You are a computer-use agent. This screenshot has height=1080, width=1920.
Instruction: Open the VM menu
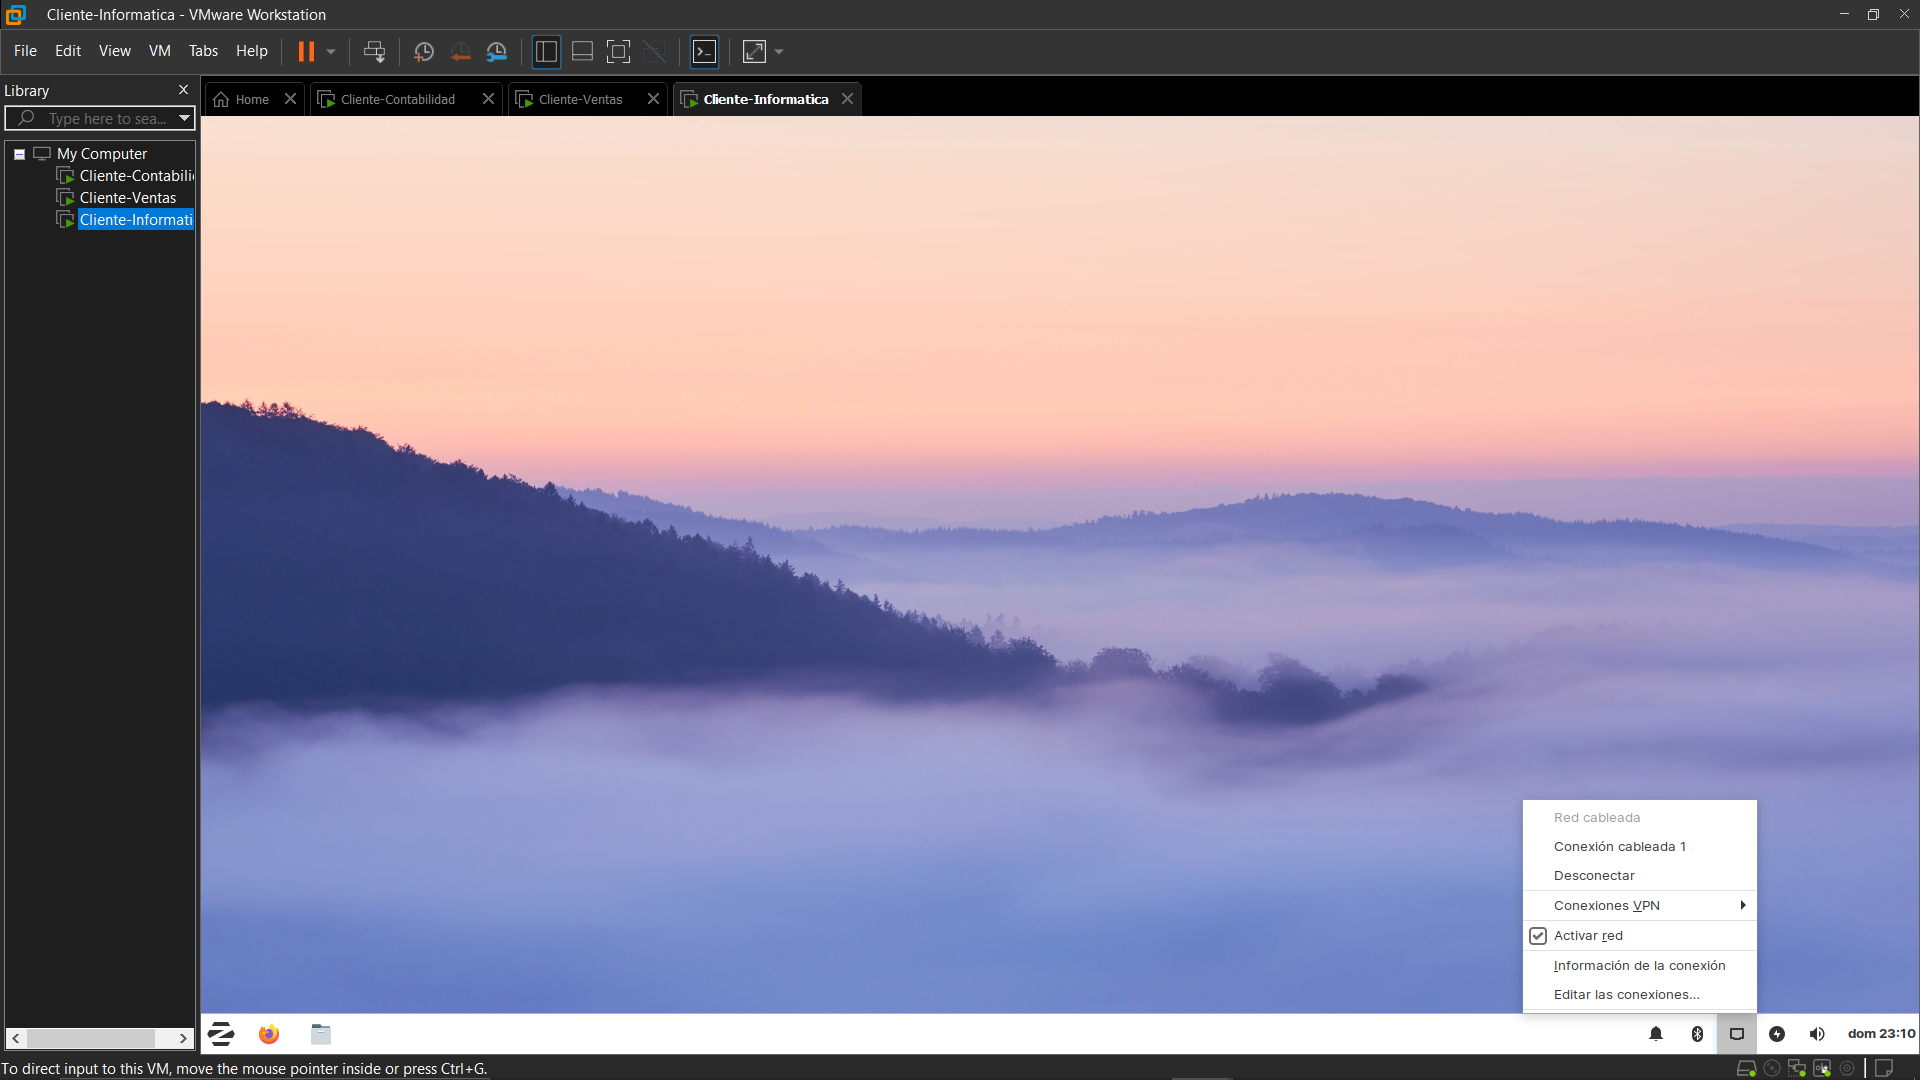point(159,51)
